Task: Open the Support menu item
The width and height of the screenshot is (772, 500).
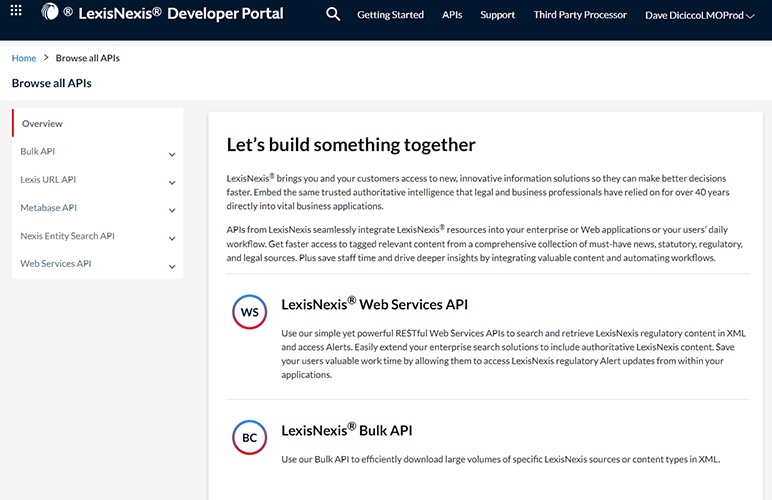Action: pyautogui.click(x=497, y=15)
